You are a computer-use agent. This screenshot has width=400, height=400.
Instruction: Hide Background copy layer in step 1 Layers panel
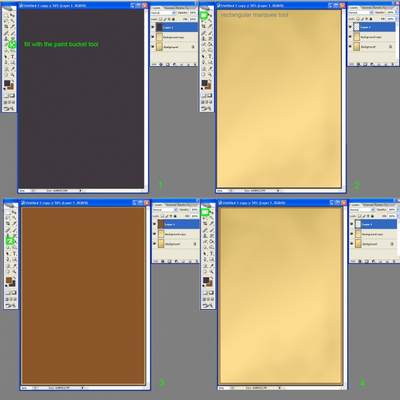click(x=153, y=37)
